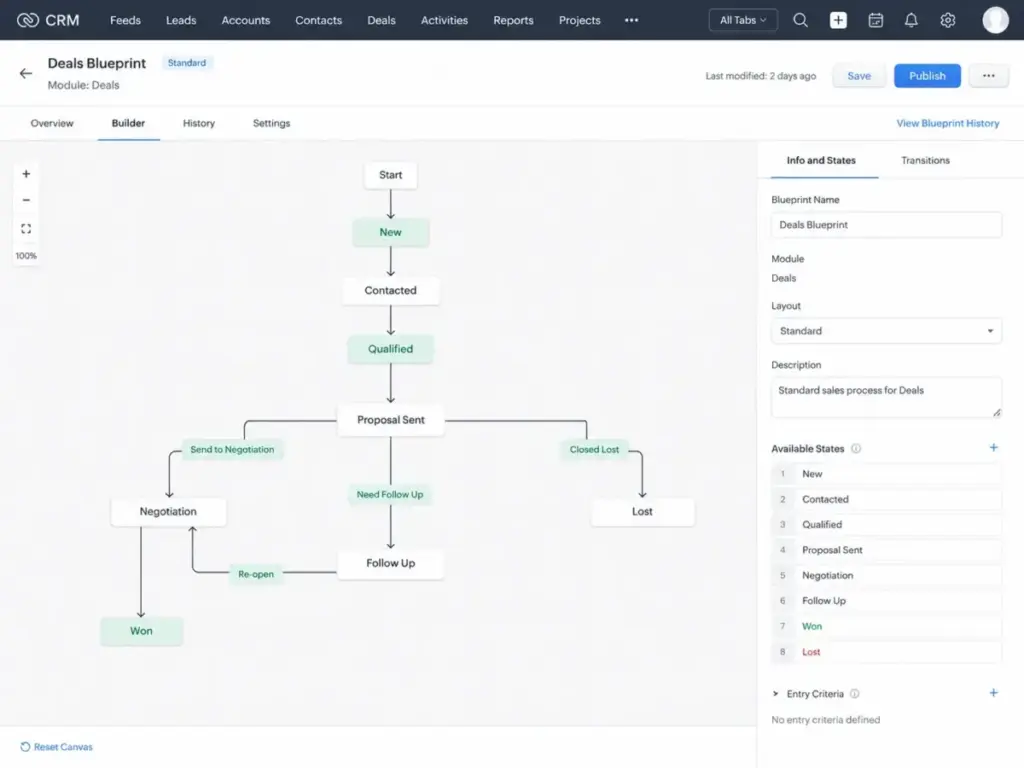Open the Layout Standard dropdown
This screenshot has width=1024, height=768.
tap(886, 330)
